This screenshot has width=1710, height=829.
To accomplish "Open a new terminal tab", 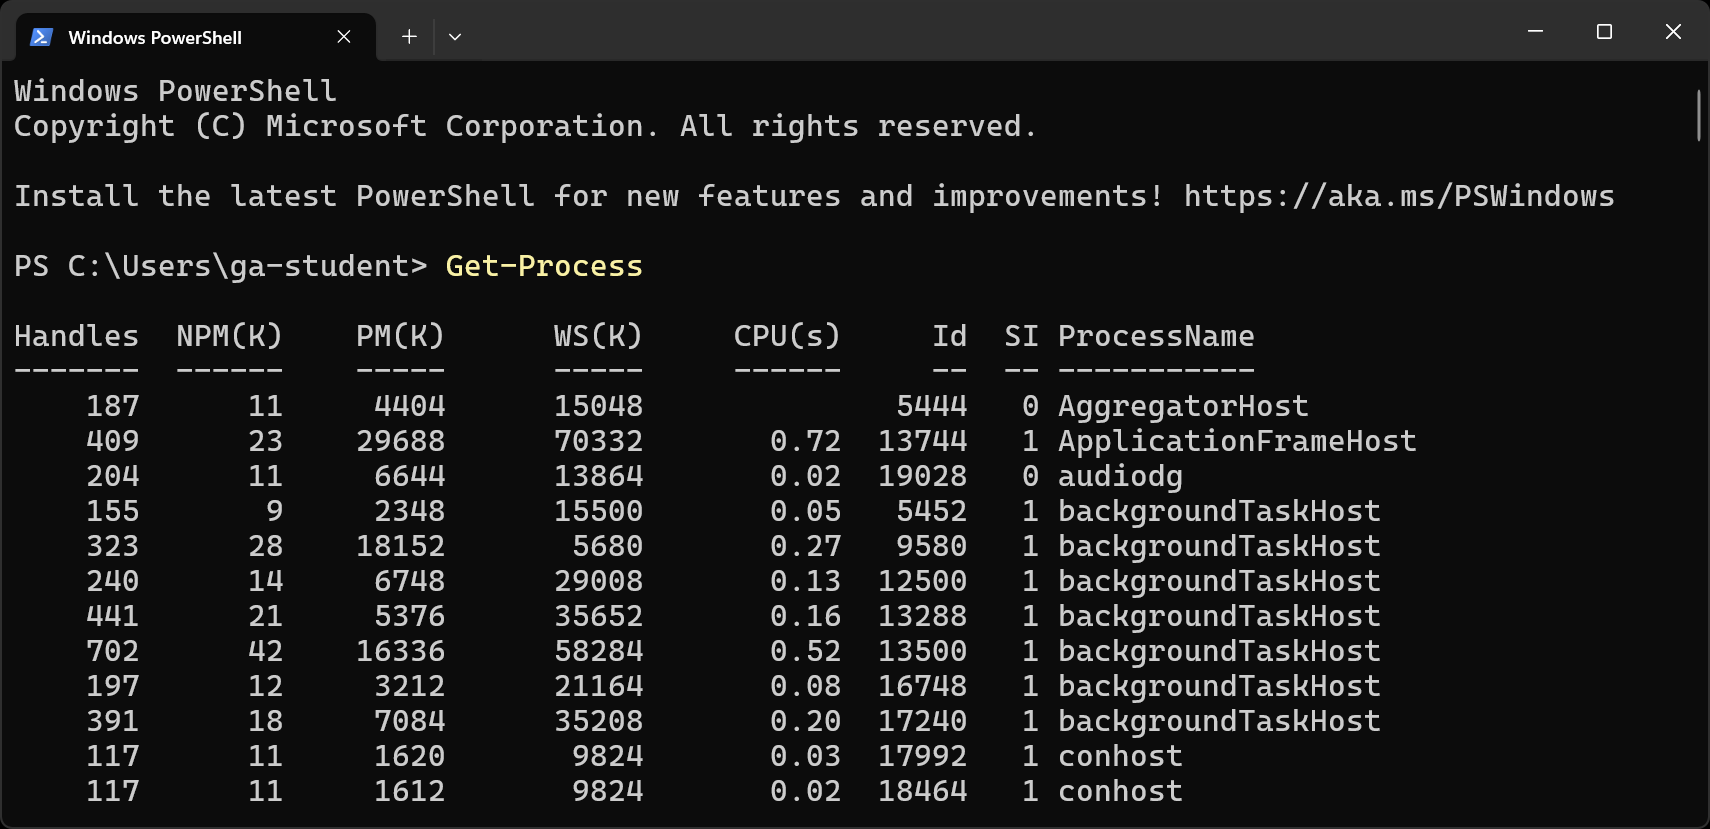I will click(x=409, y=37).
